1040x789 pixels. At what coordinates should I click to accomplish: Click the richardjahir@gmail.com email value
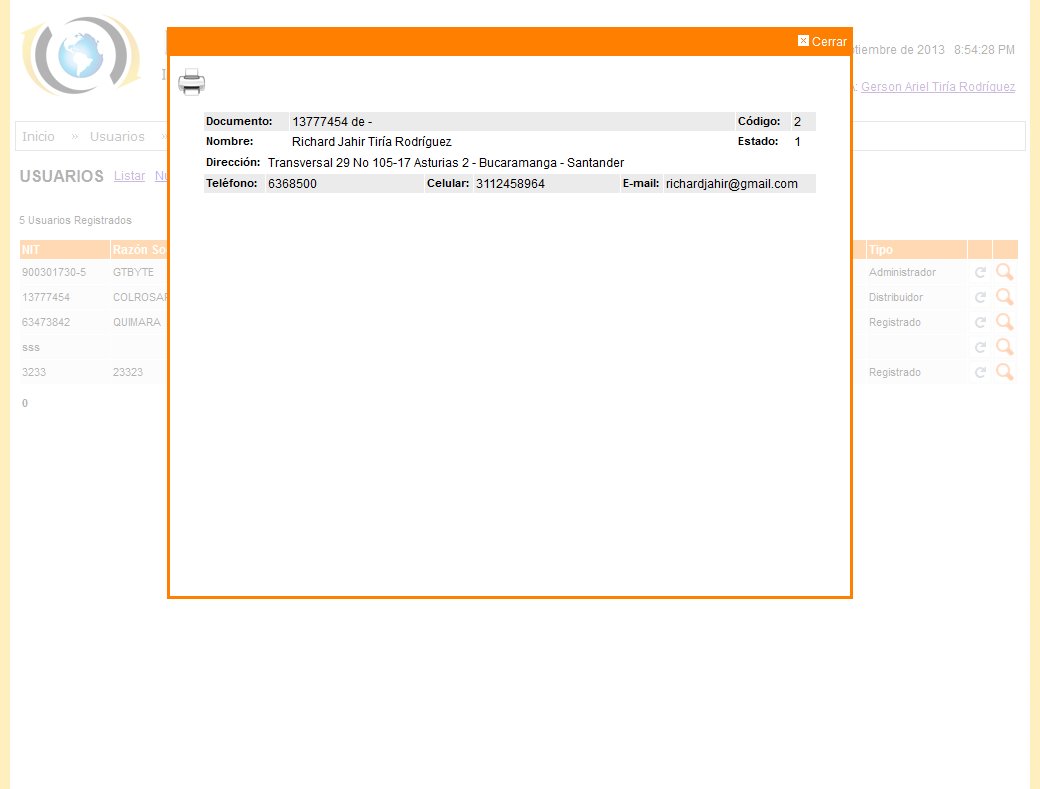[x=731, y=184]
